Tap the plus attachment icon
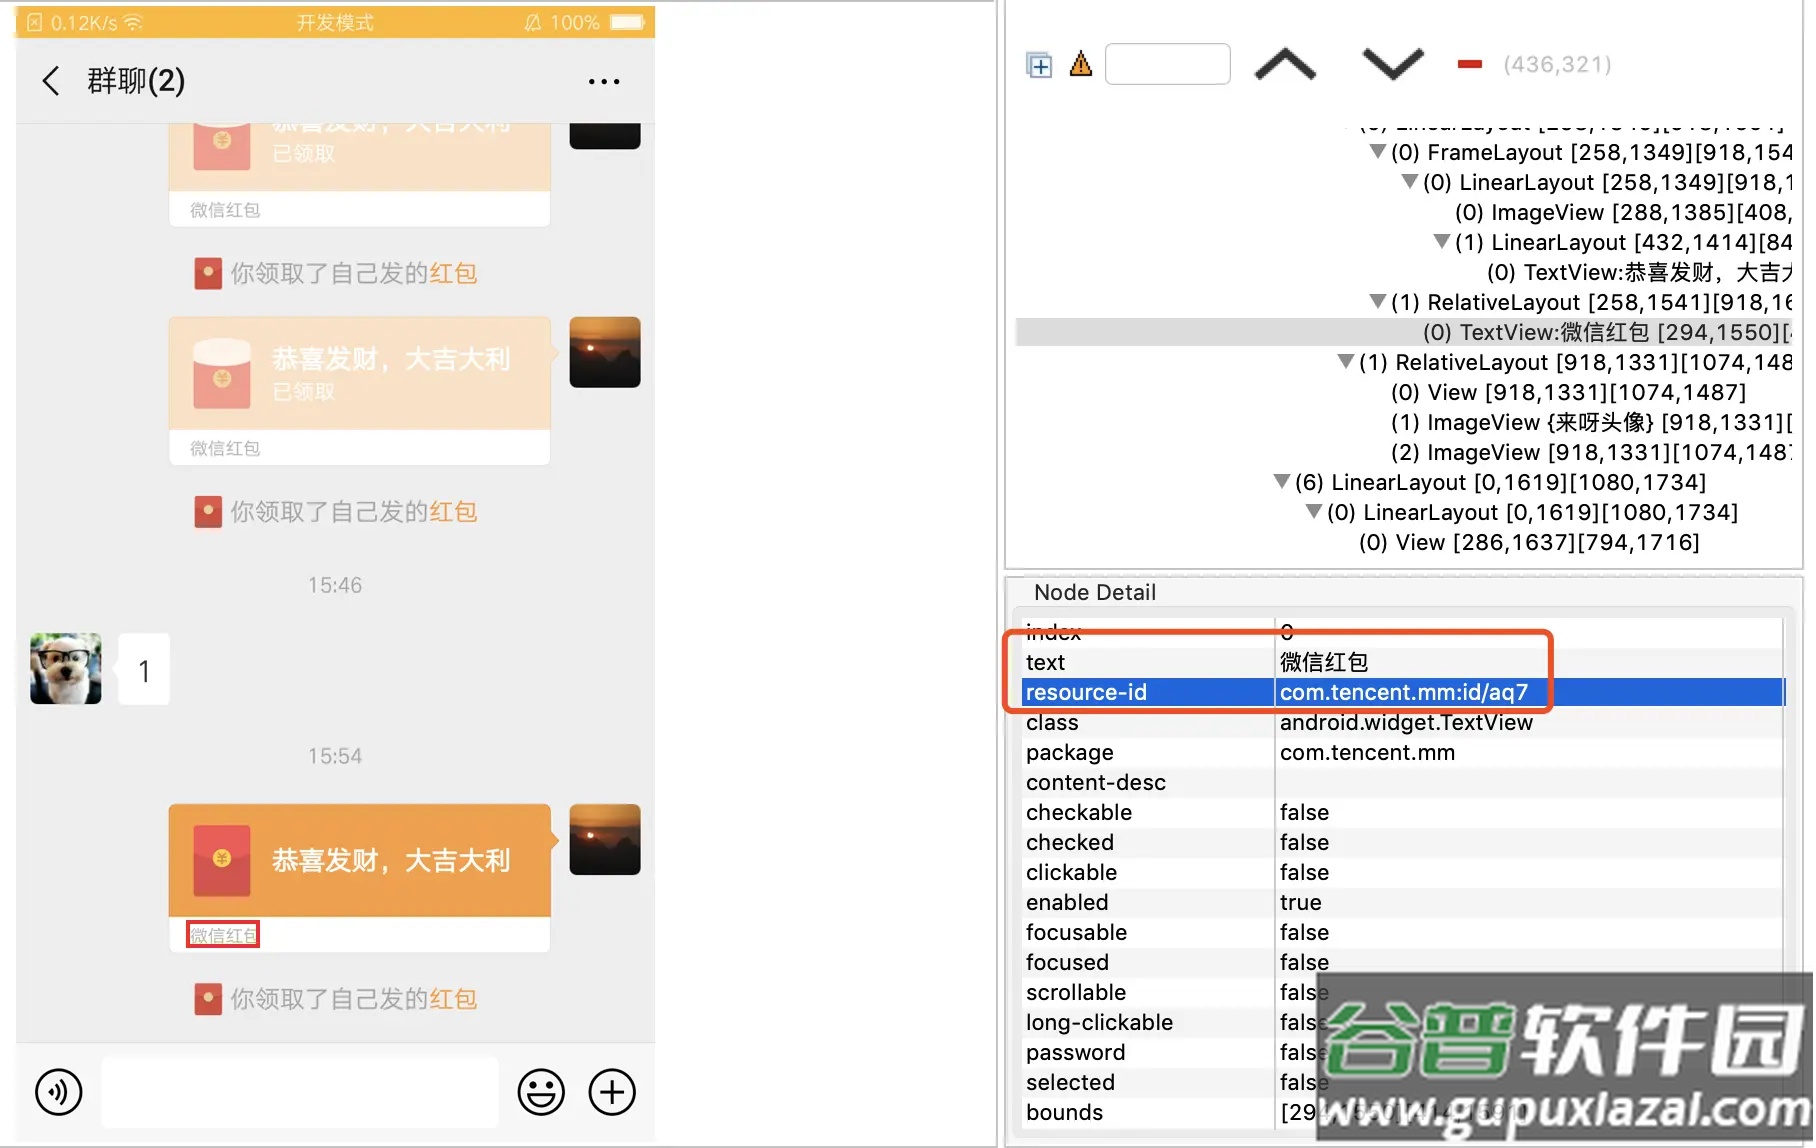1816x1148 pixels. point(612,1092)
